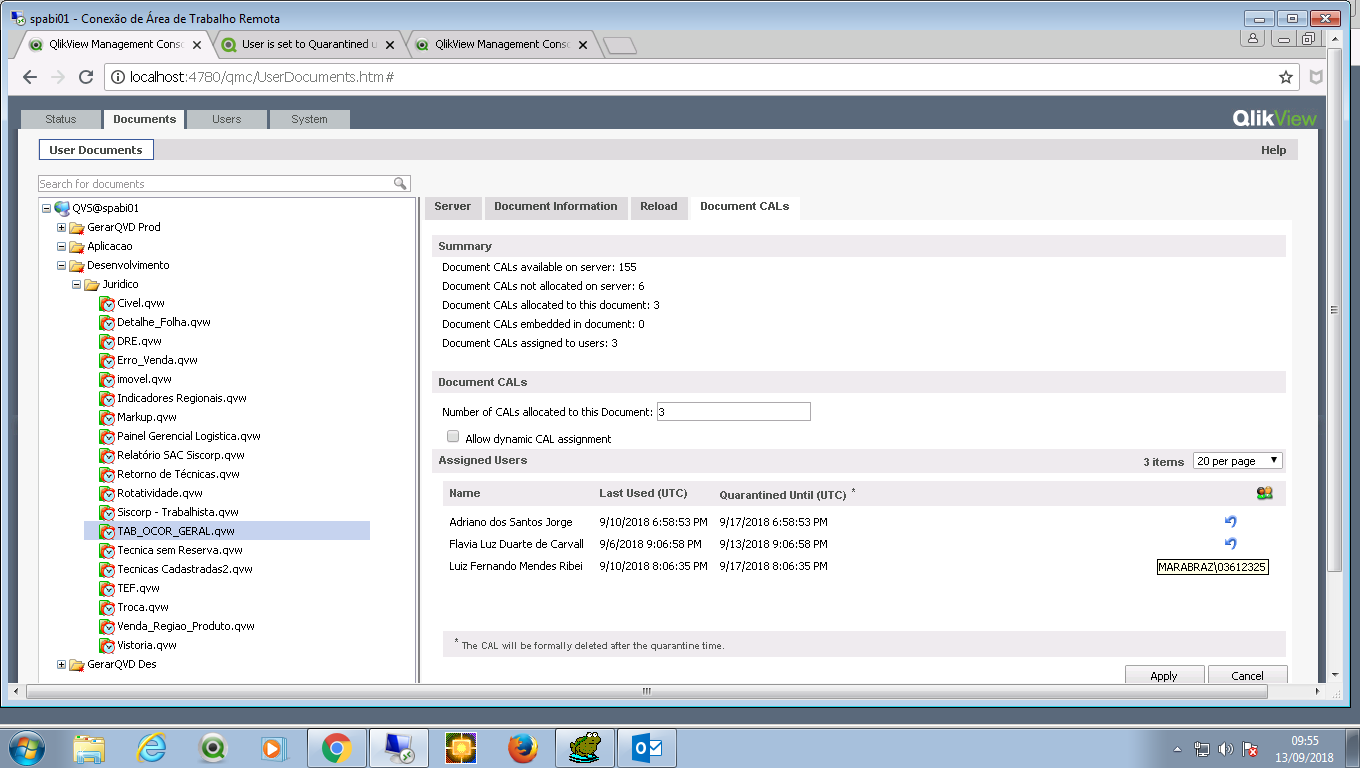Click the search magnifier icon

coord(400,183)
